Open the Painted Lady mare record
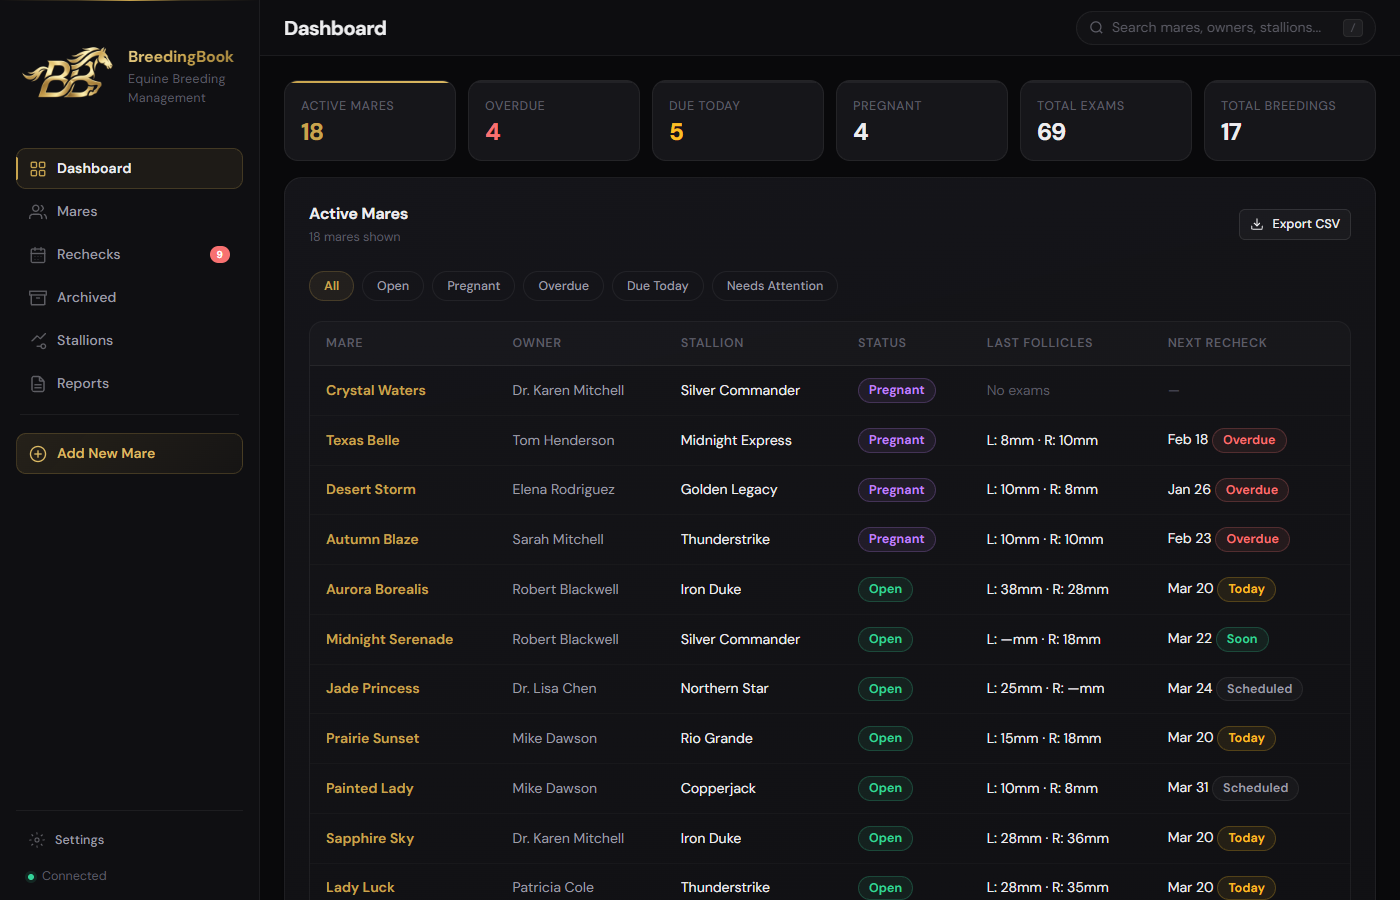1400x900 pixels. click(370, 789)
